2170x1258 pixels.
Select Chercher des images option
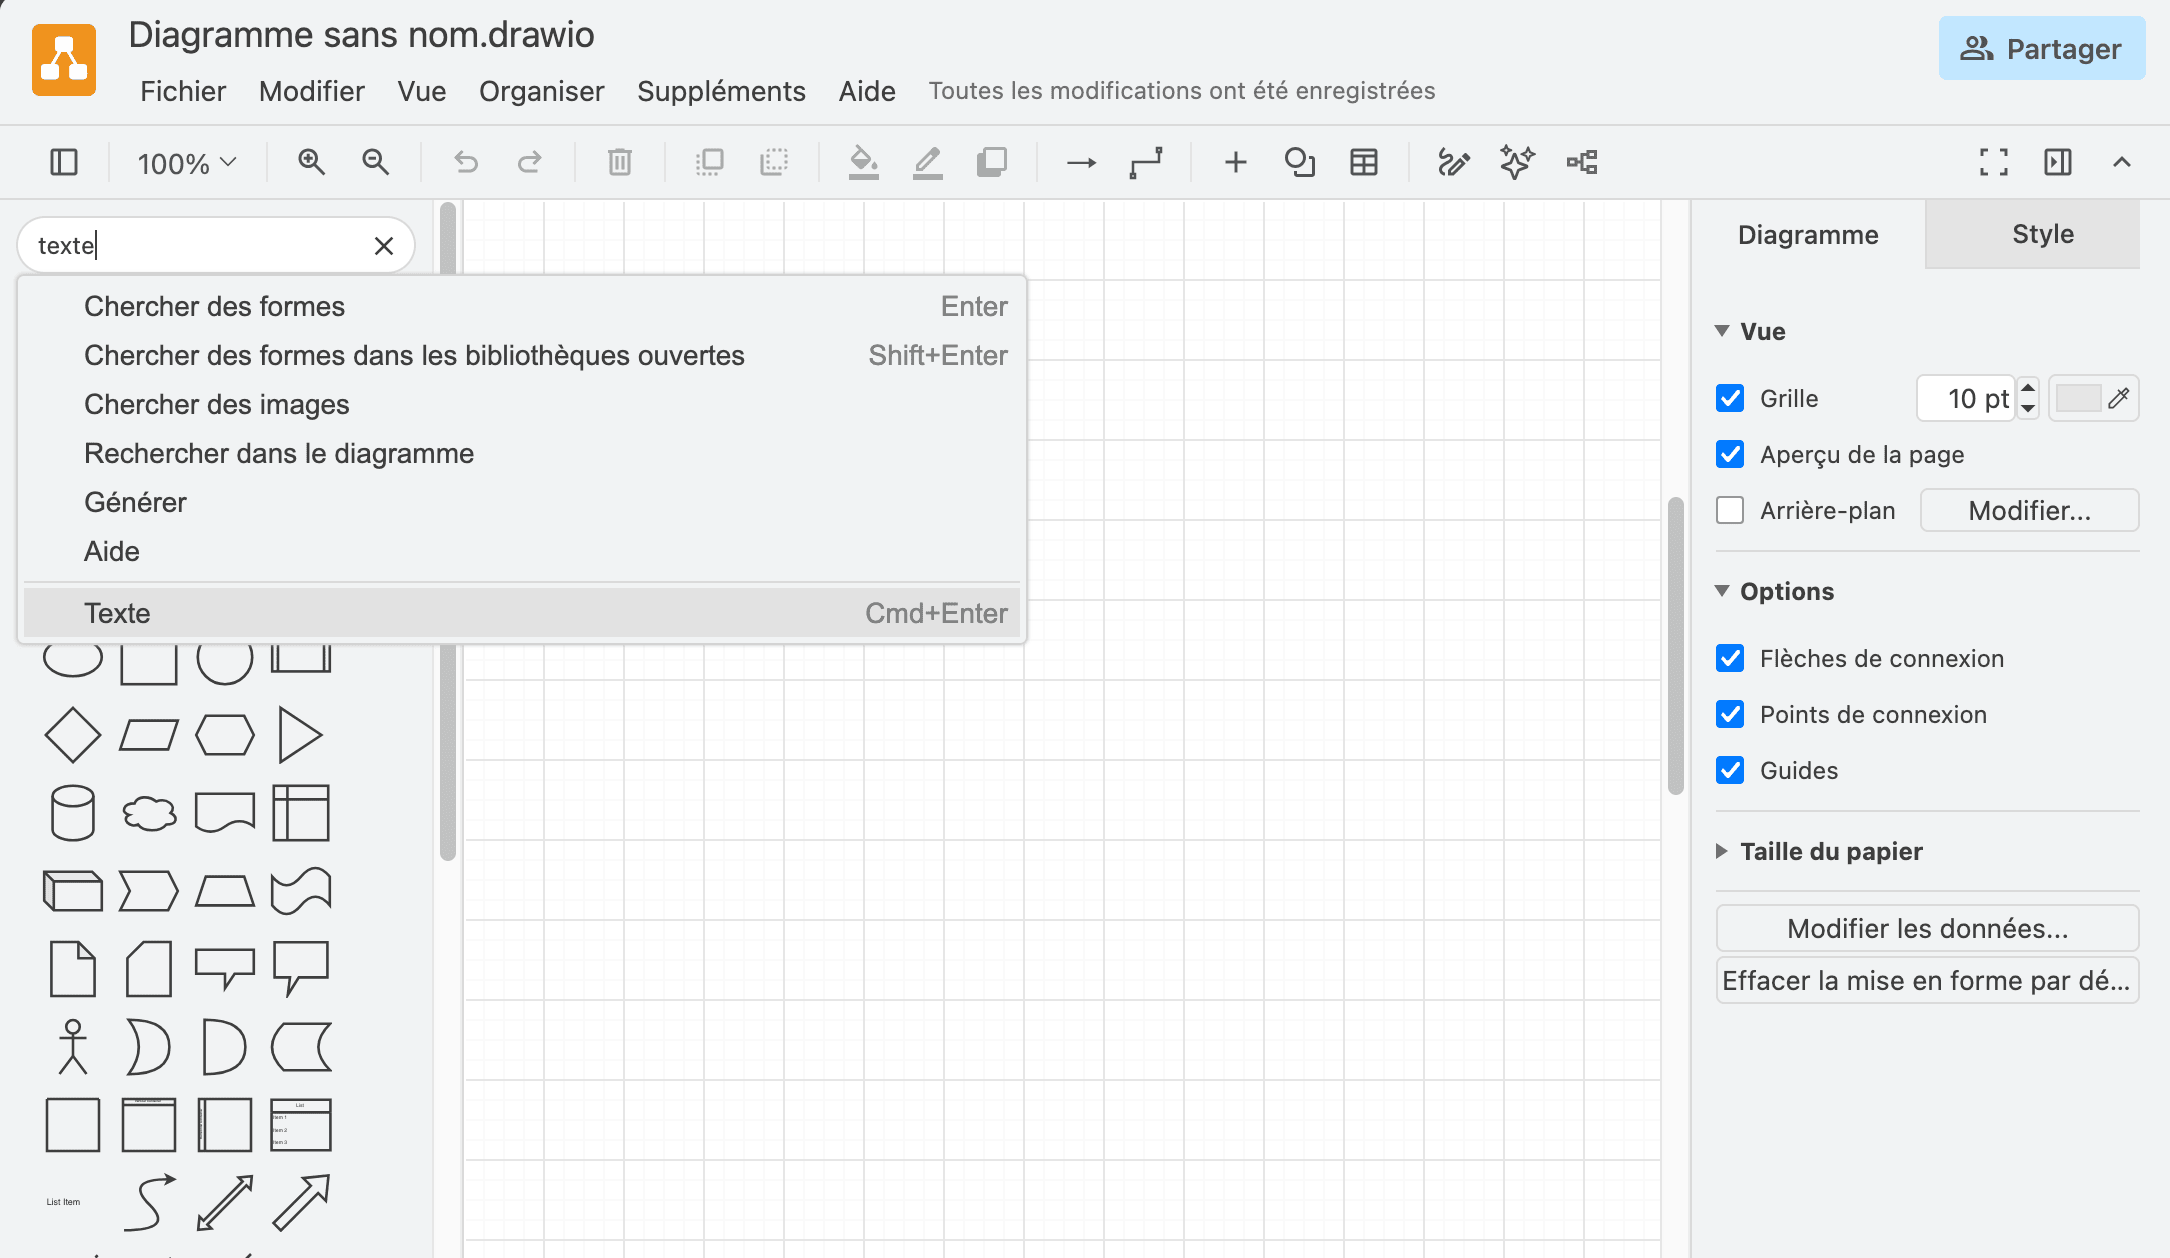tap(522, 404)
